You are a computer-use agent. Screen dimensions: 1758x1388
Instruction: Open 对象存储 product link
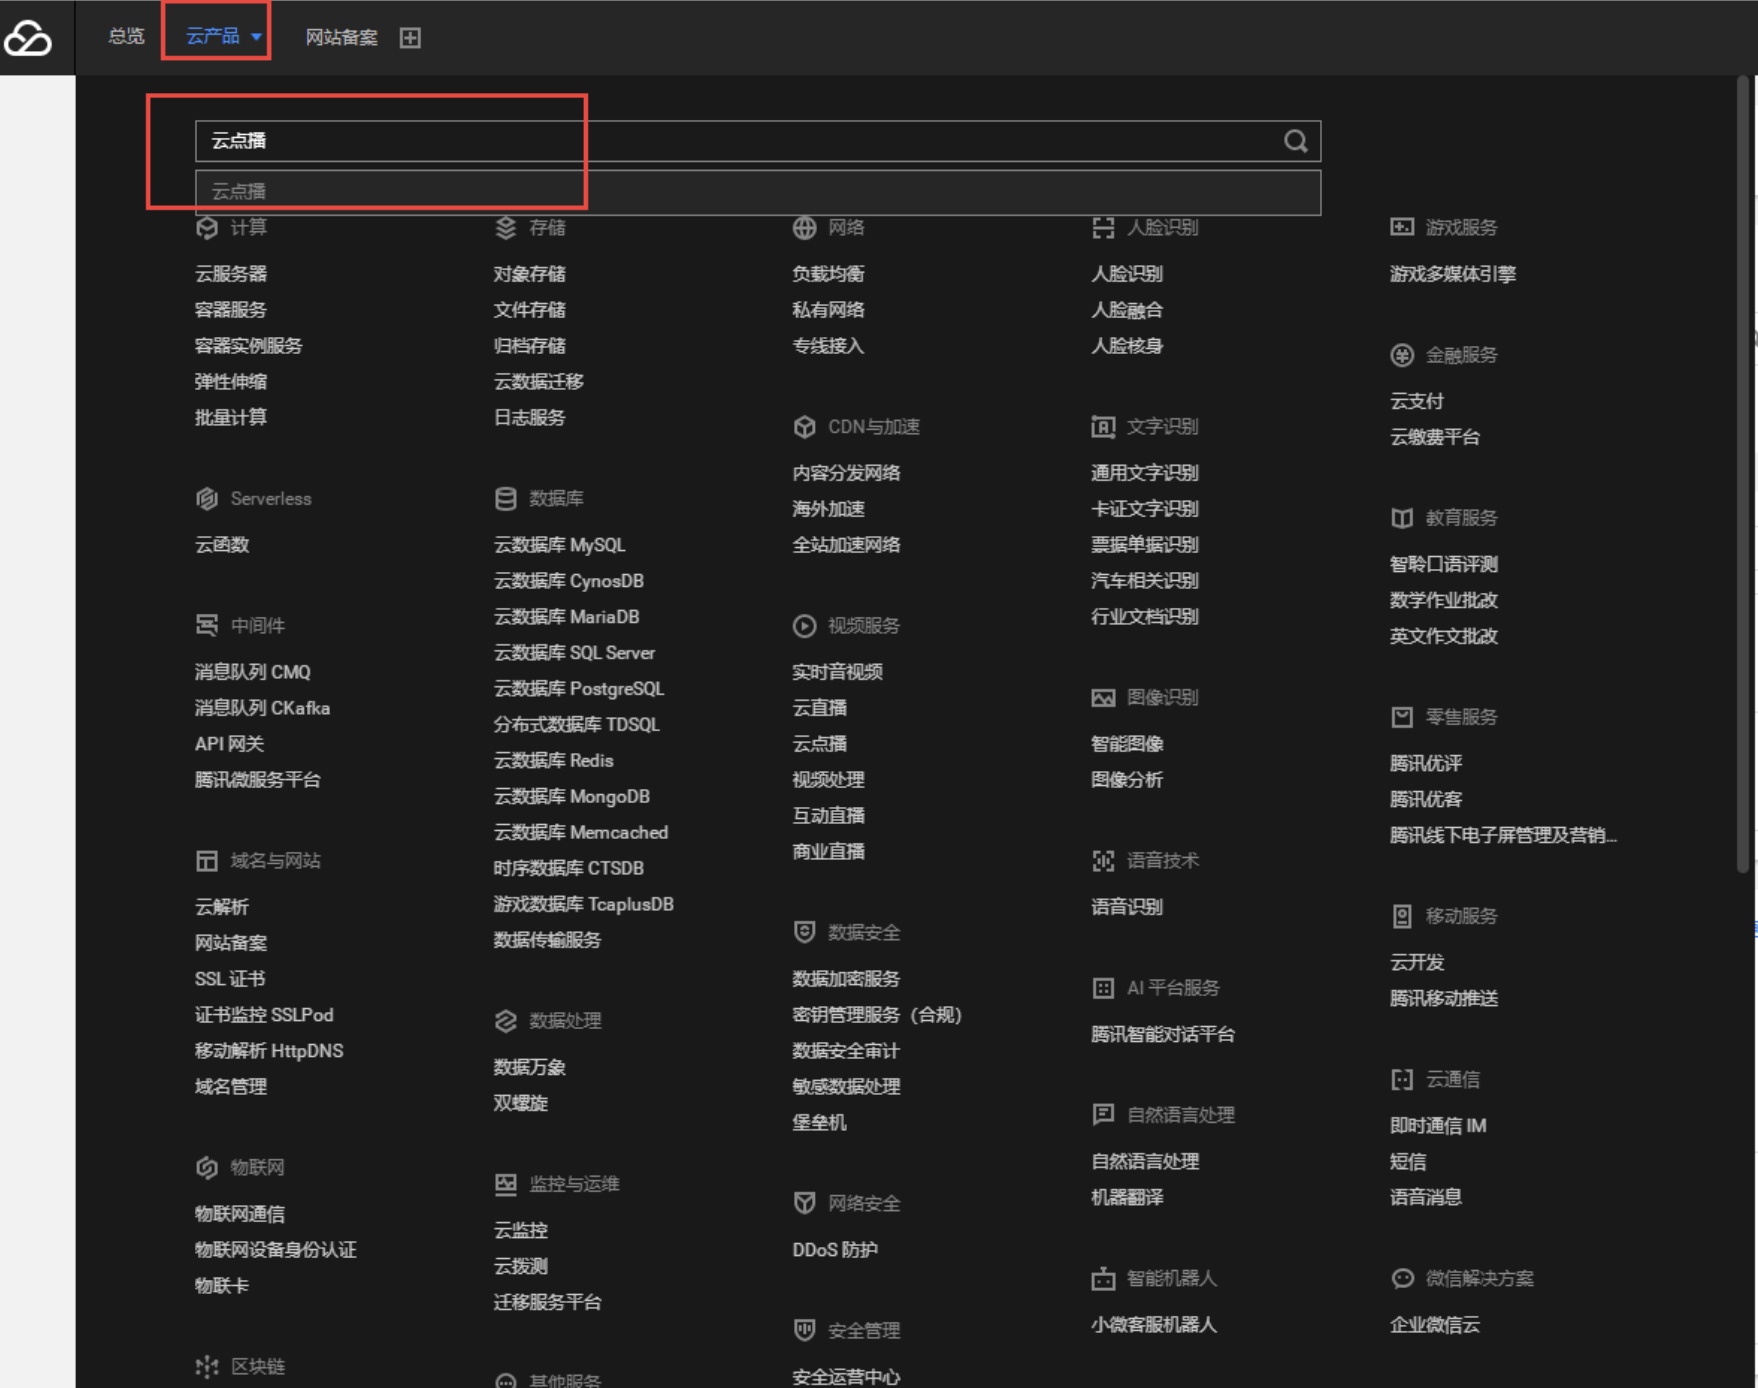coord(529,274)
